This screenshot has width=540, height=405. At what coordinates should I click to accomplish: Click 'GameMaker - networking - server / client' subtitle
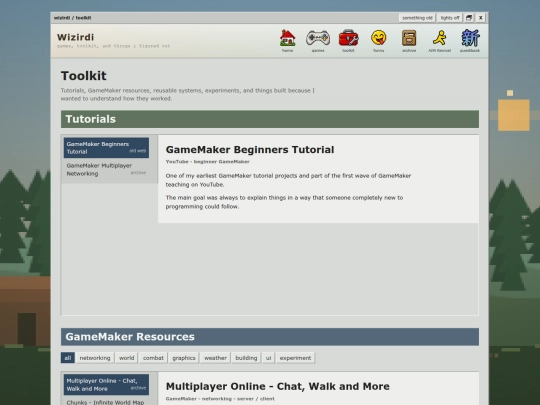pyautogui.click(x=220, y=399)
